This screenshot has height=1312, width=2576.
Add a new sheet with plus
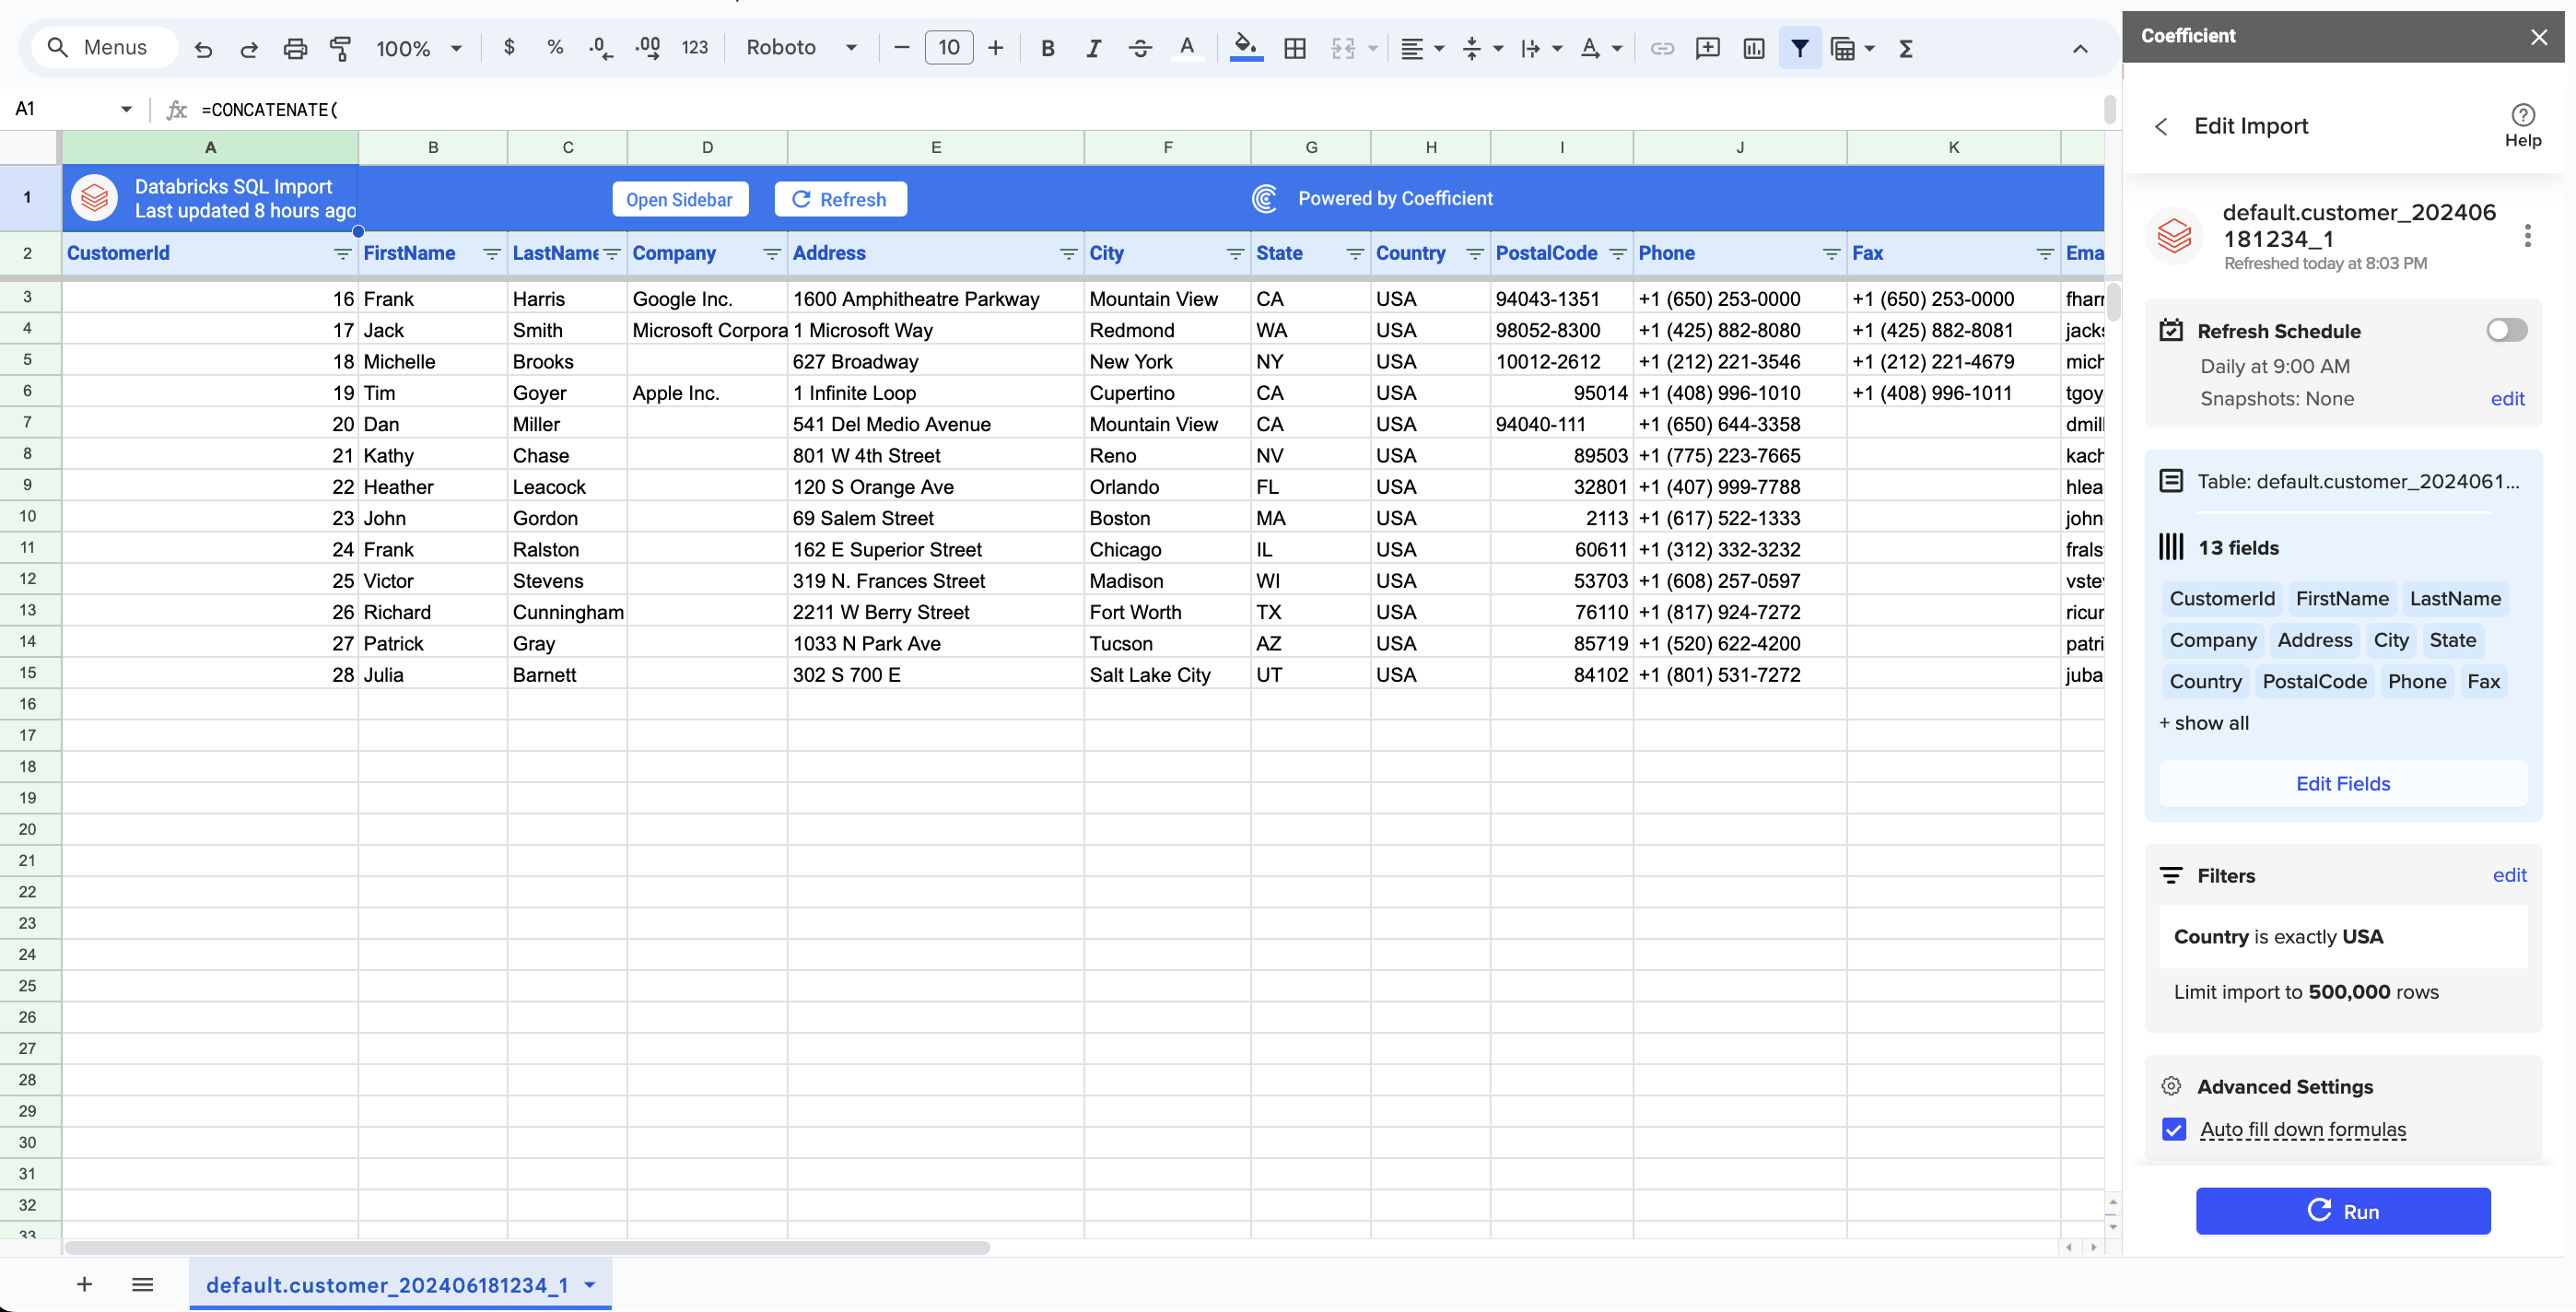(x=84, y=1284)
